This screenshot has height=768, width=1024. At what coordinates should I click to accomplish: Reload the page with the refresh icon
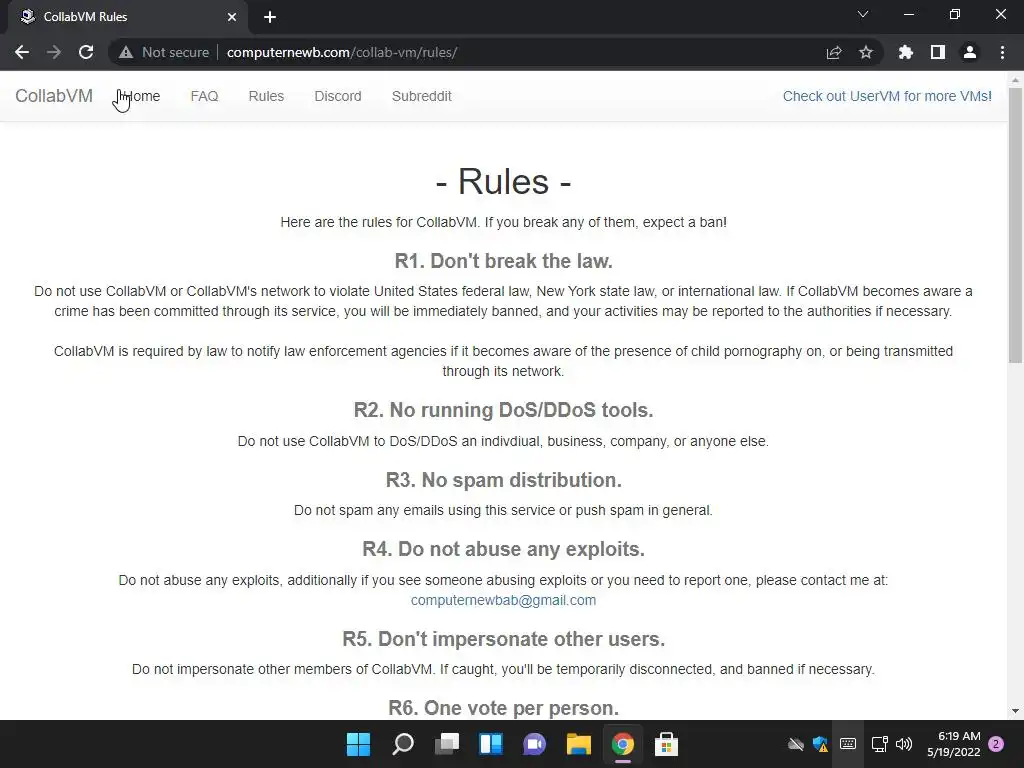86,52
